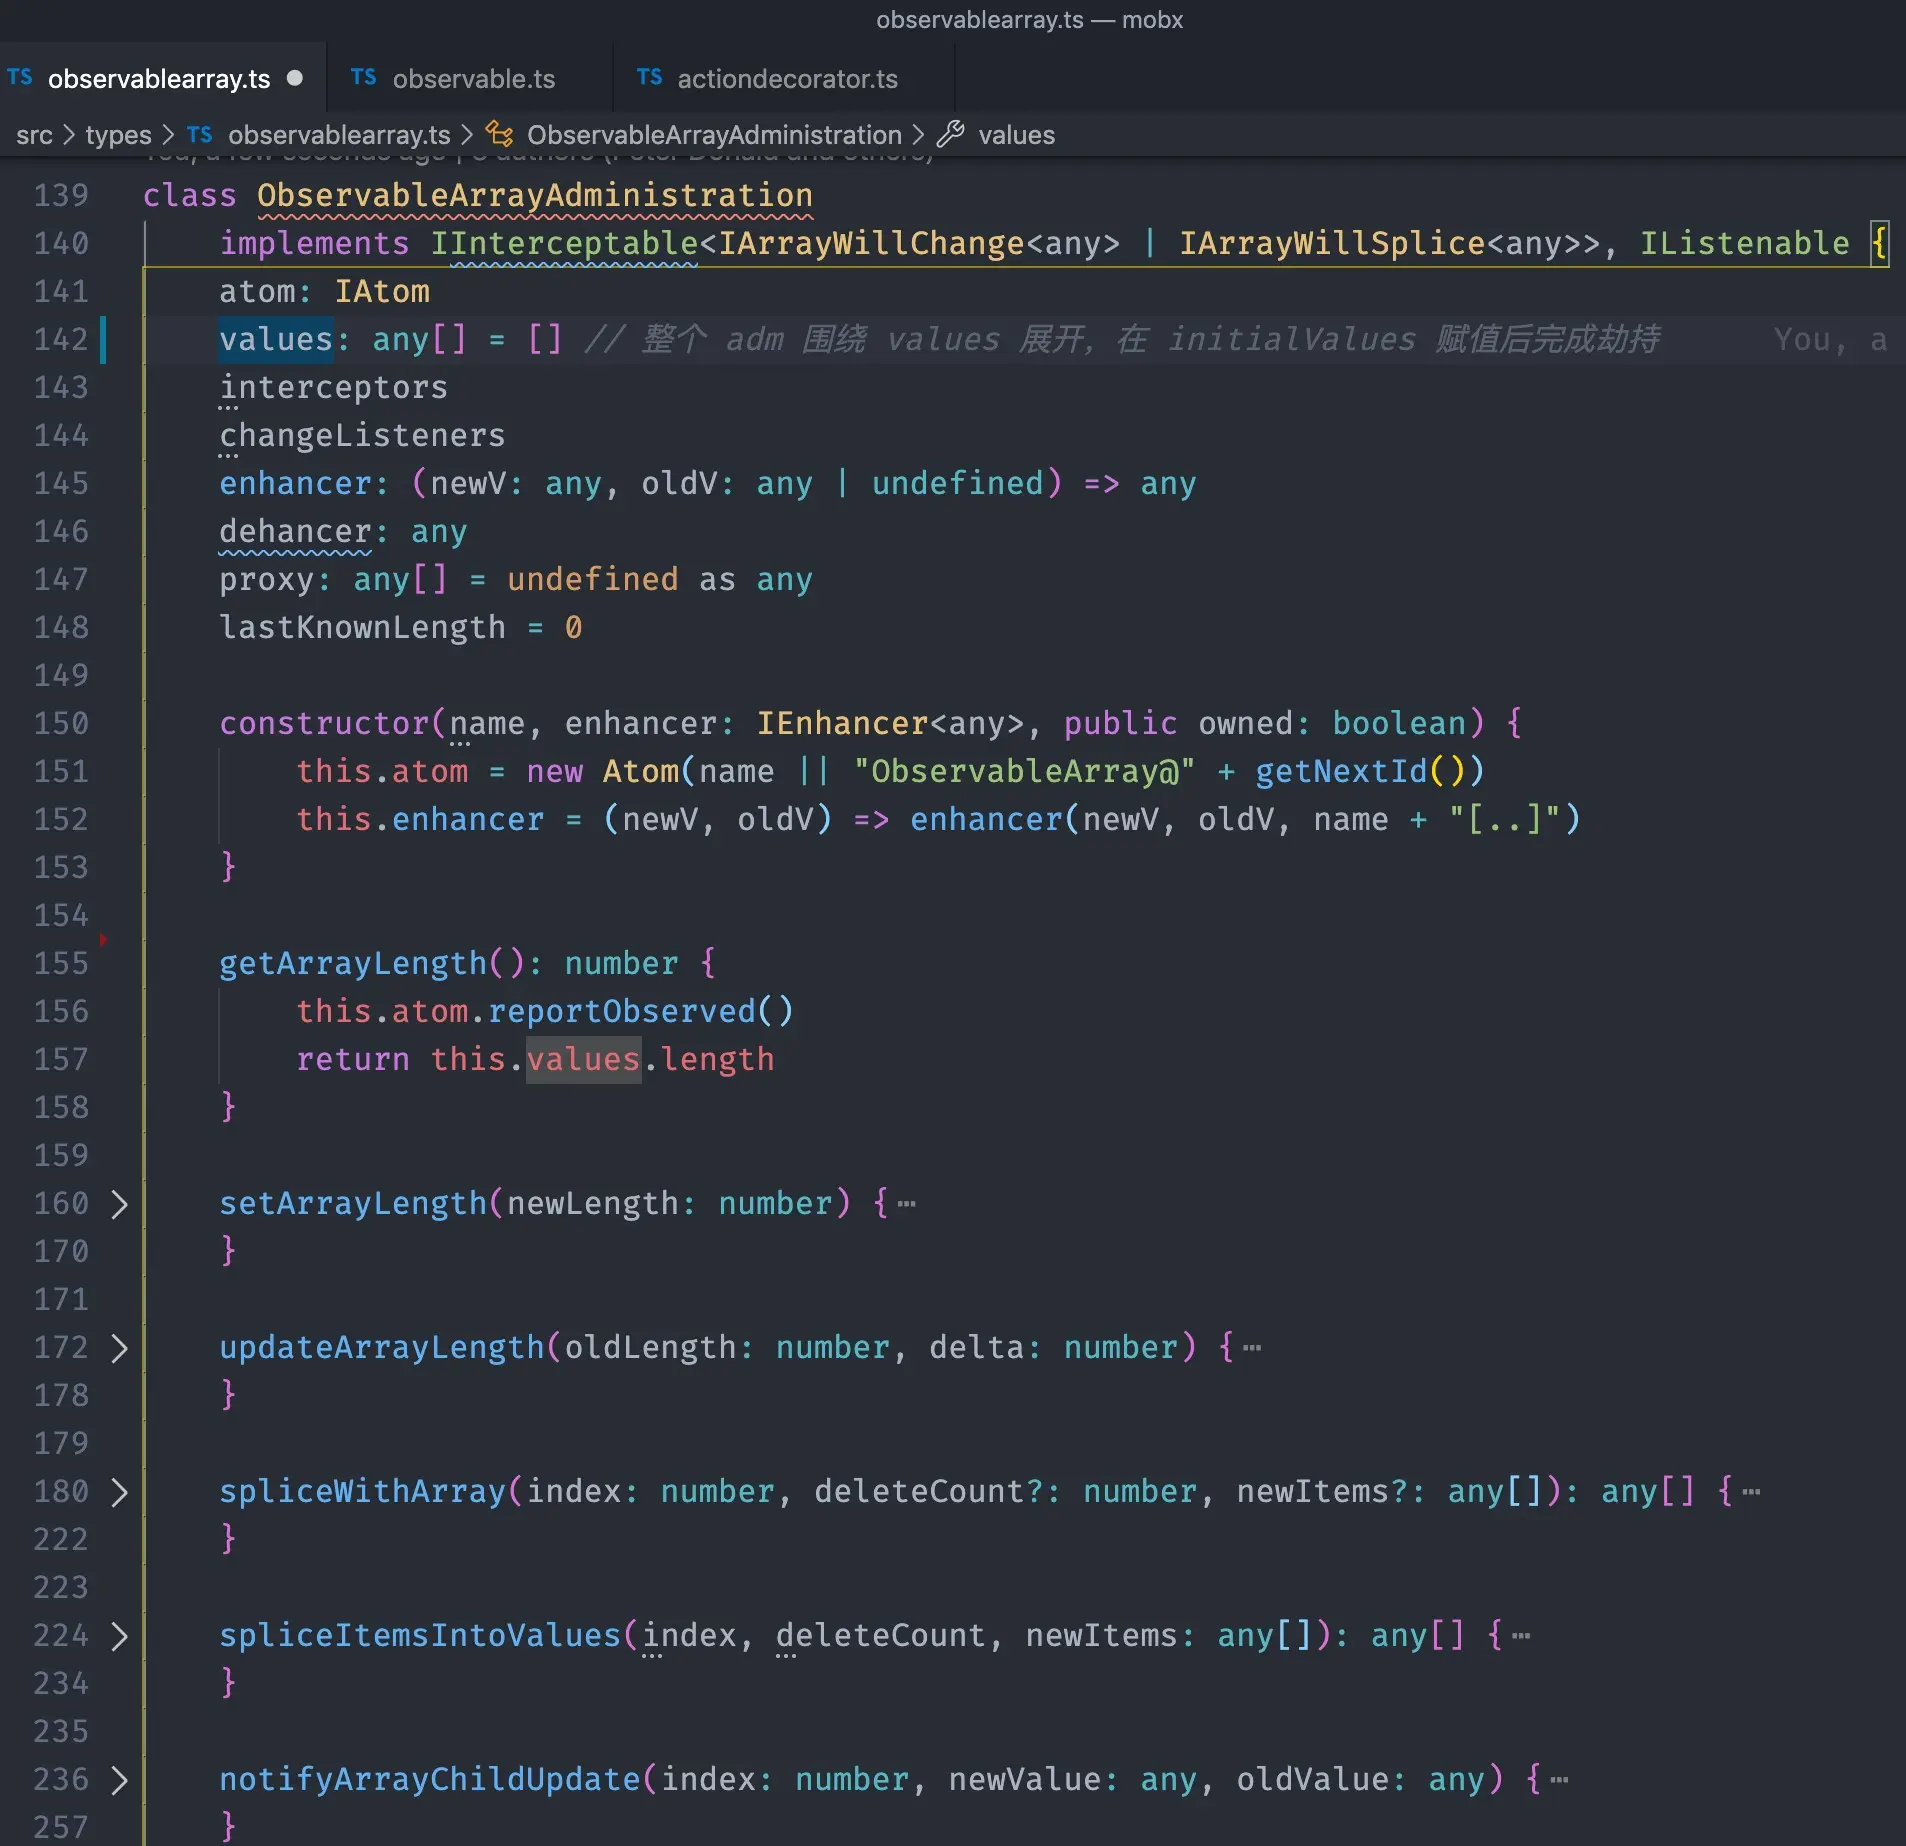Click dehancer on line 146
This screenshot has height=1846, width=1906.
pos(295,532)
